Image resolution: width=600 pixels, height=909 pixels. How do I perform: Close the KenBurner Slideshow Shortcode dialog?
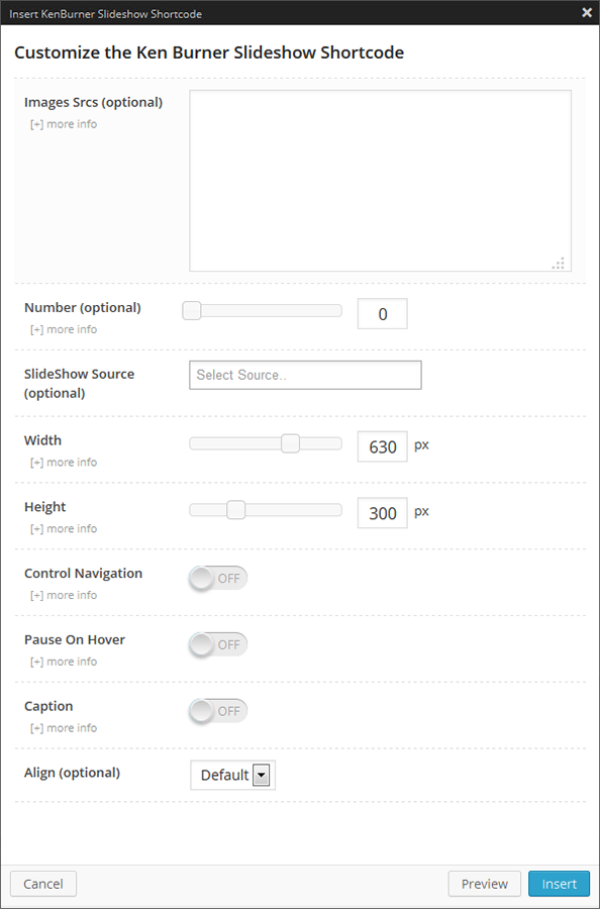[x=585, y=13]
